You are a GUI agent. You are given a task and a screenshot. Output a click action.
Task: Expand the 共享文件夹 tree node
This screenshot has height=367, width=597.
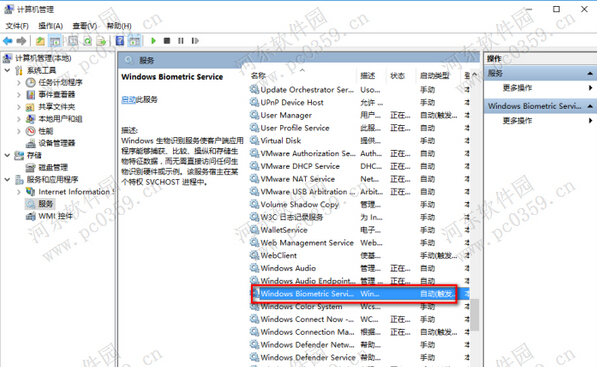tap(19, 107)
